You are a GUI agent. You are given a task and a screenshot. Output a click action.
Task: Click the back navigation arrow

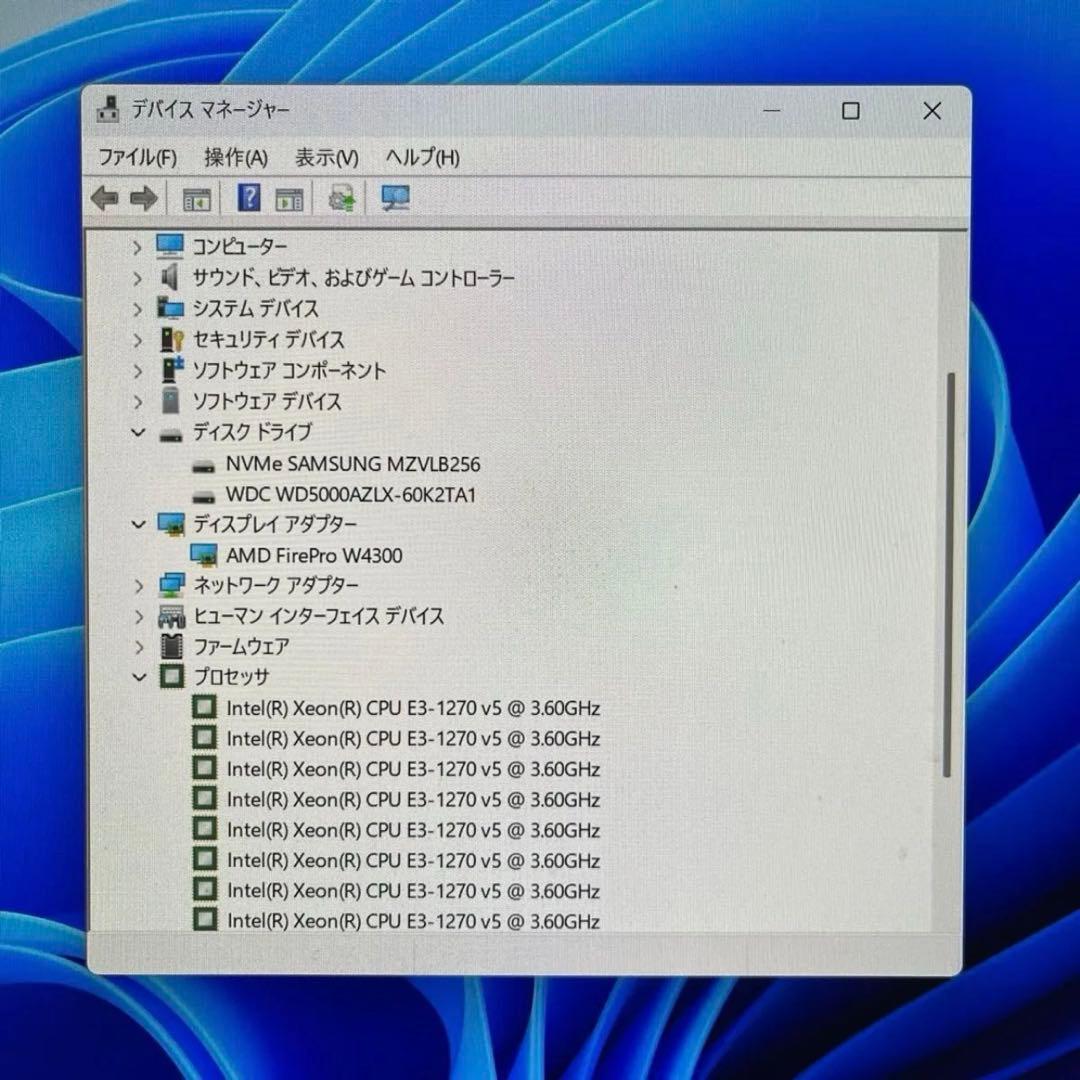point(107,197)
